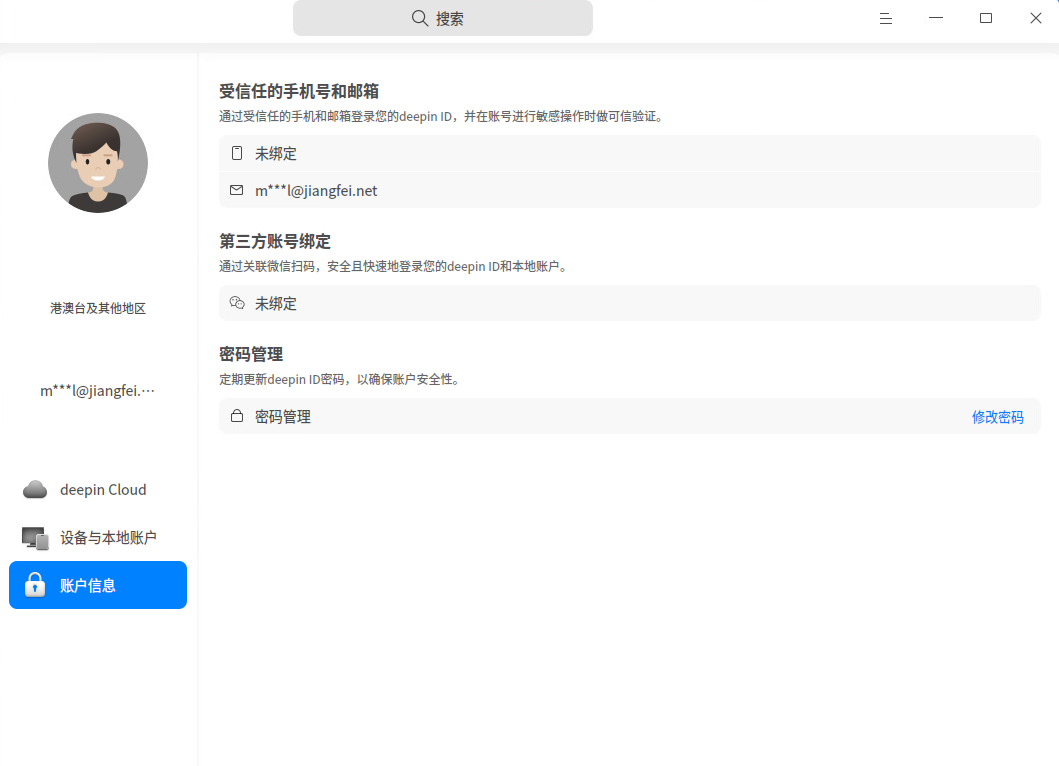The height and width of the screenshot is (766, 1059).
Task: Maximize the window
Action: coord(985,18)
